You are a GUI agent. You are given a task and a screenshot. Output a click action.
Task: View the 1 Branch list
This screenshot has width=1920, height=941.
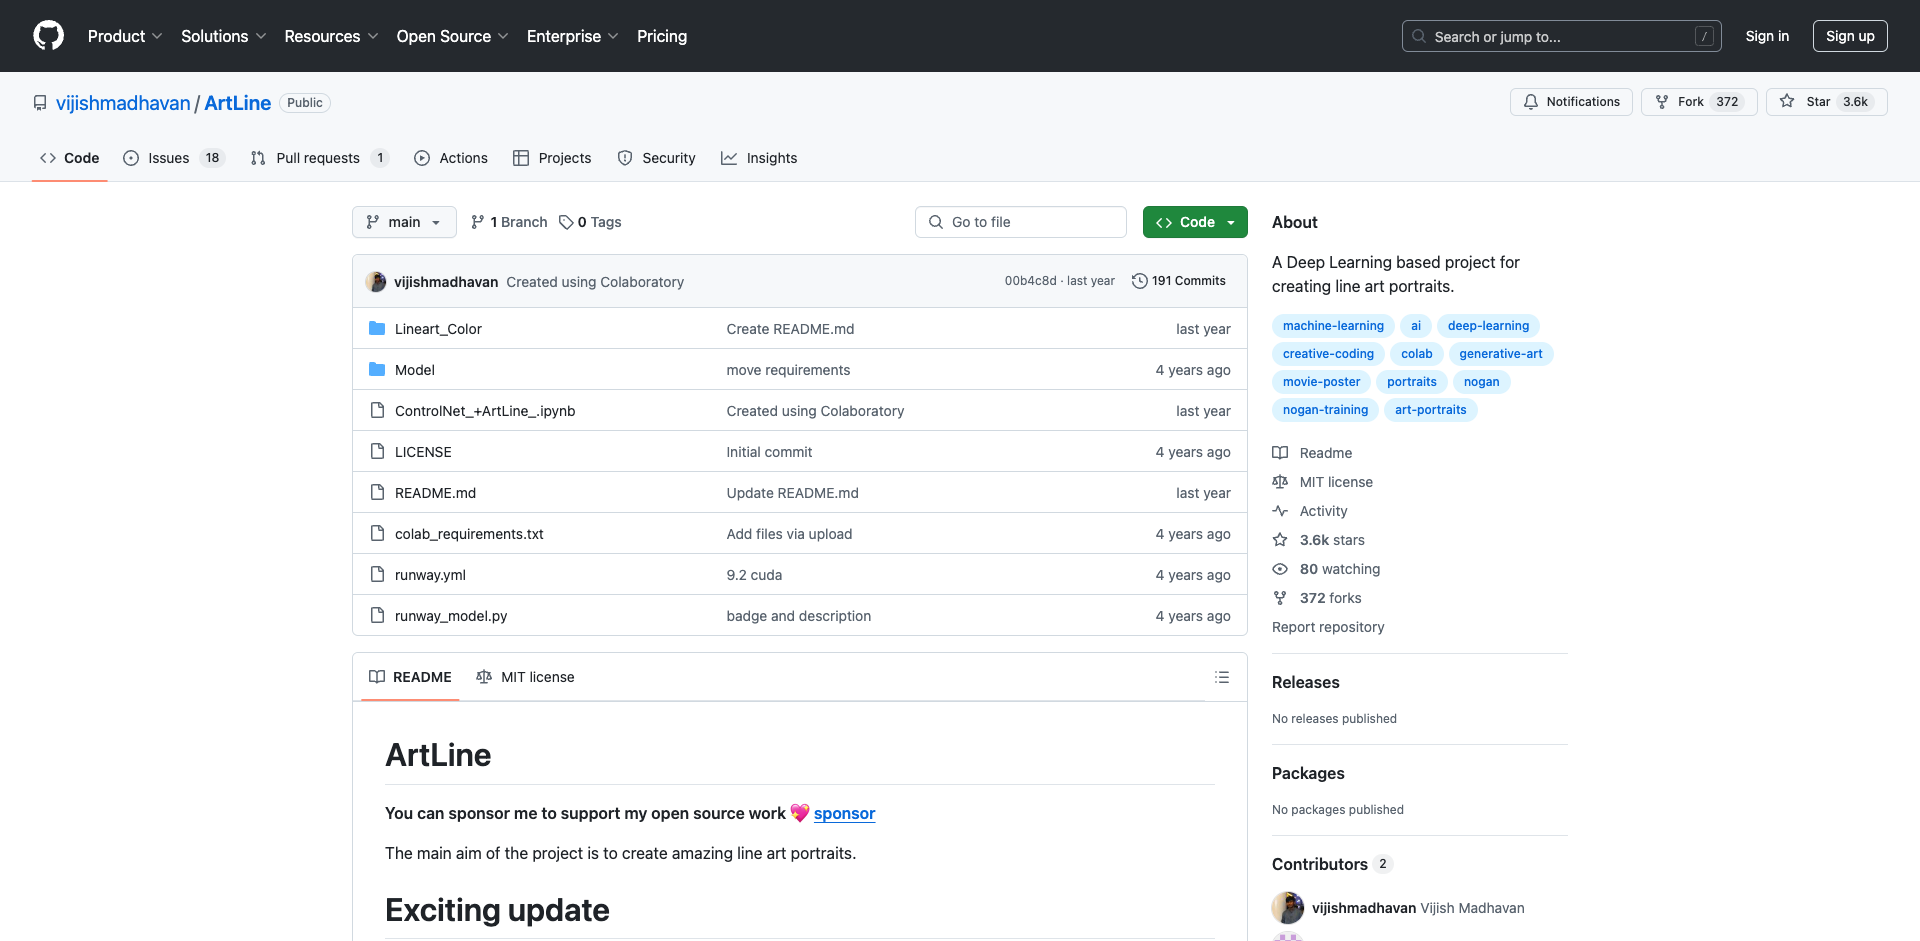[509, 222]
